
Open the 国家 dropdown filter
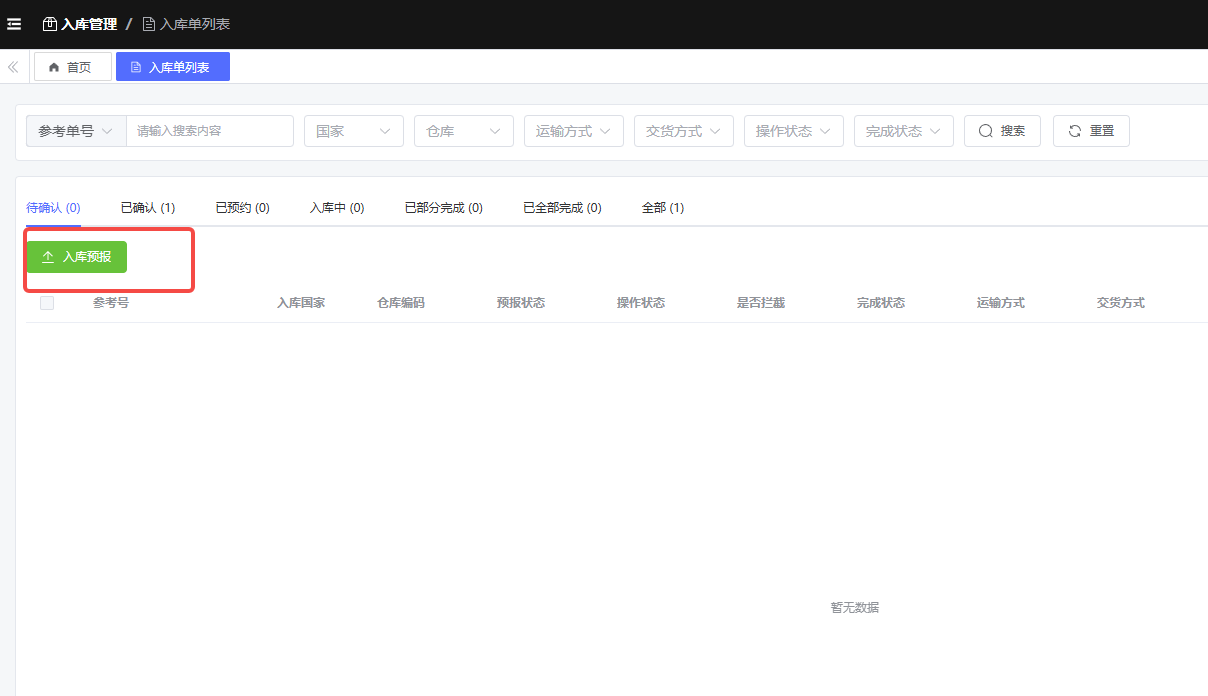coord(353,131)
